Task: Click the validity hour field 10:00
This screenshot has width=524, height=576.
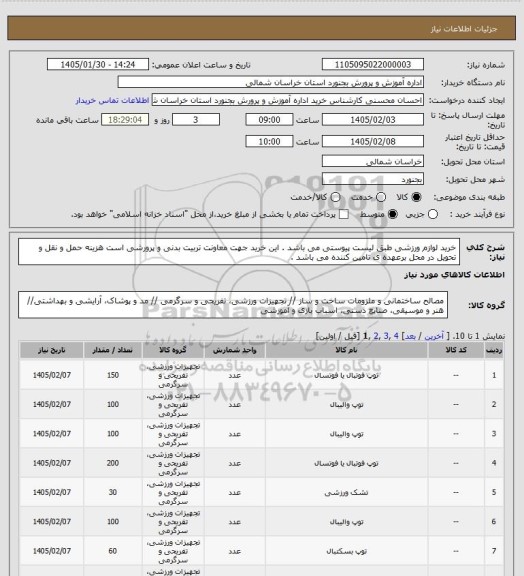Action: pos(269,141)
